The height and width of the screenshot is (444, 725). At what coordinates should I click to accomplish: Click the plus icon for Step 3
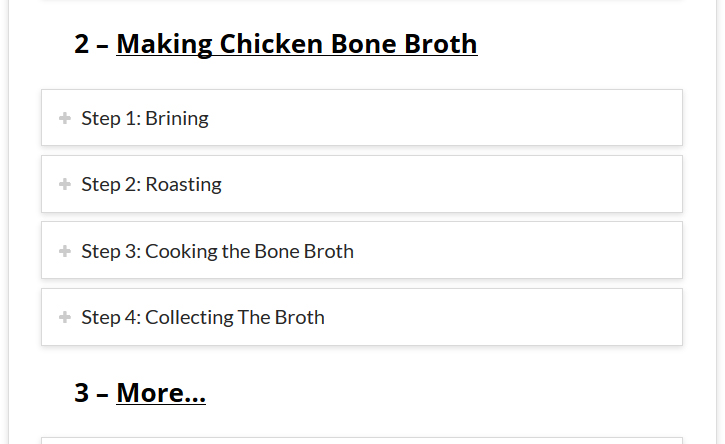[65, 251]
